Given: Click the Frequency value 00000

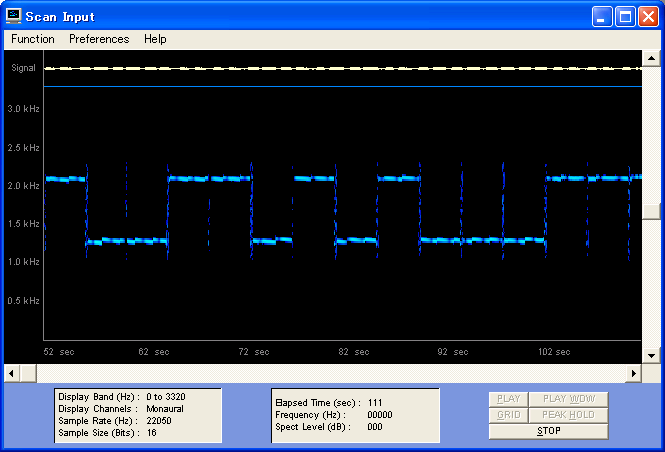Looking at the screenshot, I should tap(380, 415).
